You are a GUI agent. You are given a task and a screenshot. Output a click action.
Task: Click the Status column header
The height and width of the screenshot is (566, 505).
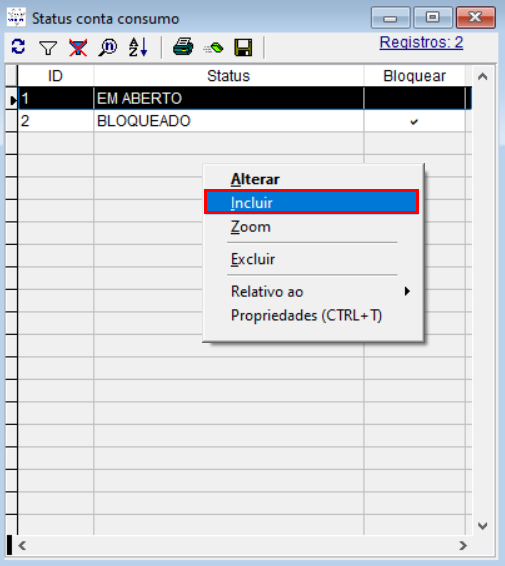(228, 76)
